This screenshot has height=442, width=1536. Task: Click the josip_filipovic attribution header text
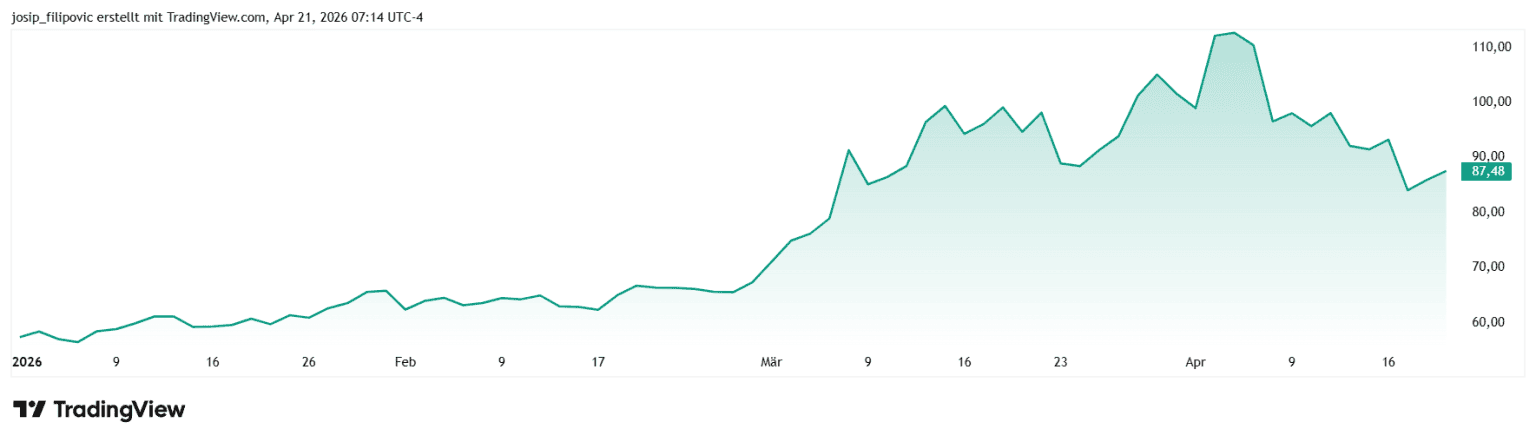click(x=217, y=17)
